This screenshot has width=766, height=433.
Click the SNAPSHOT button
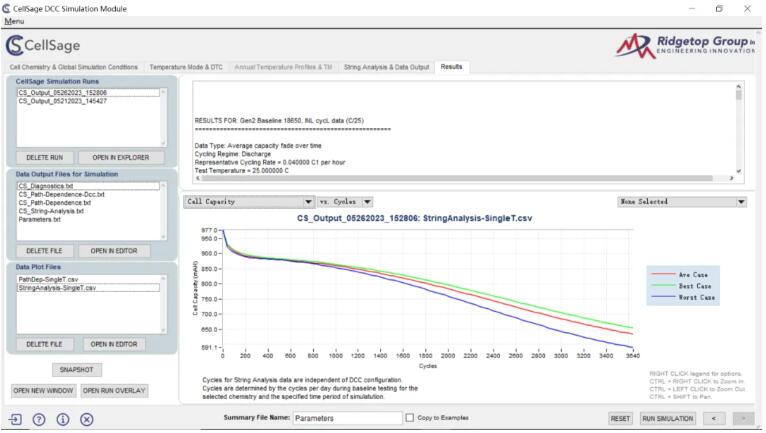pyautogui.click(x=77, y=370)
